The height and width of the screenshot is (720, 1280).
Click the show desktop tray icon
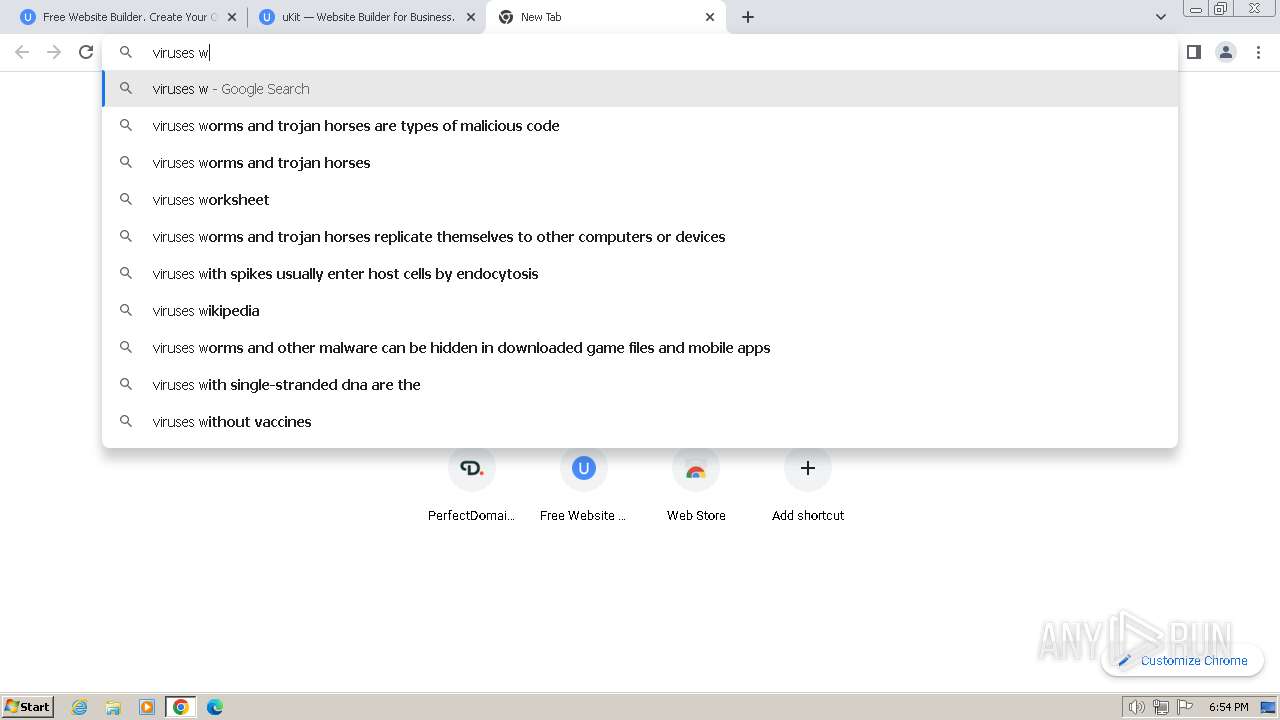pos(1268,707)
